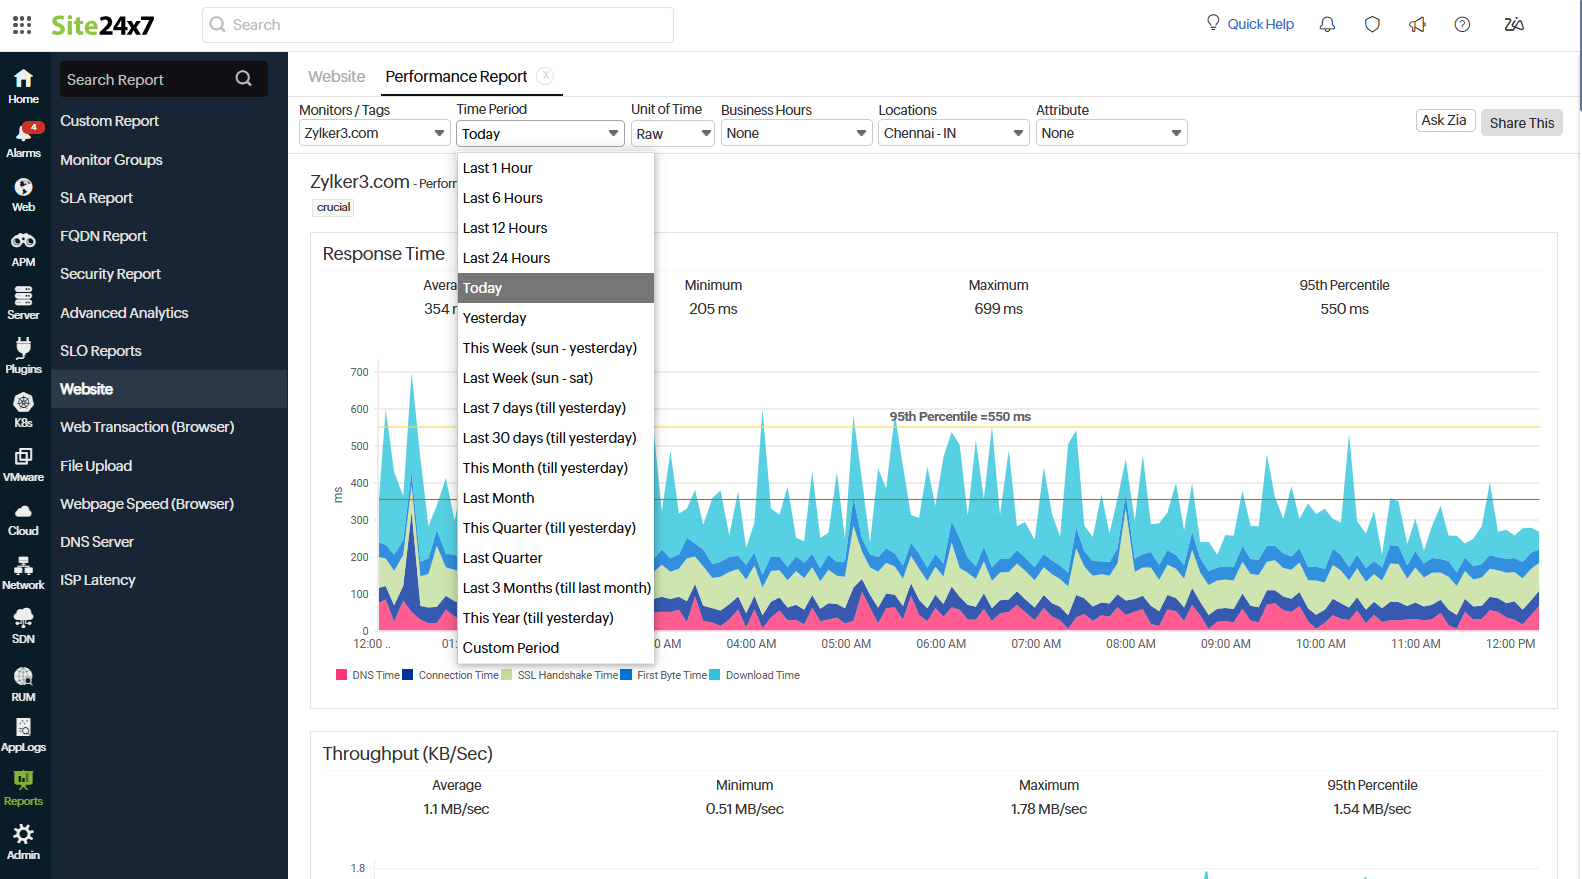Viewport: 1582px width, 879px height.
Task: Go to Home in the sidebar
Action: 24,86
